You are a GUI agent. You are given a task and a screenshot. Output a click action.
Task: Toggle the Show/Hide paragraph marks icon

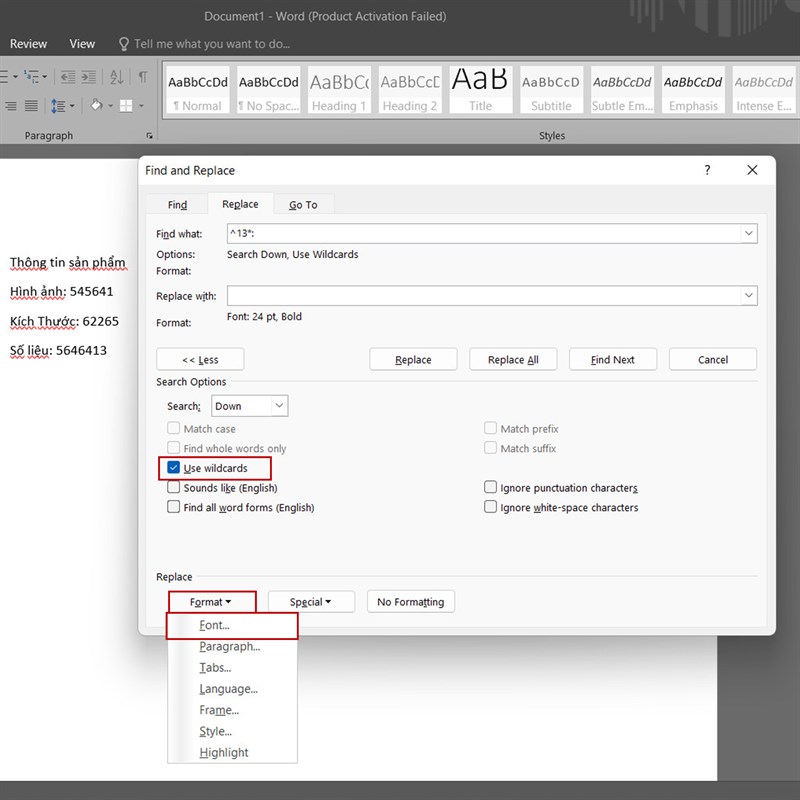point(143,77)
